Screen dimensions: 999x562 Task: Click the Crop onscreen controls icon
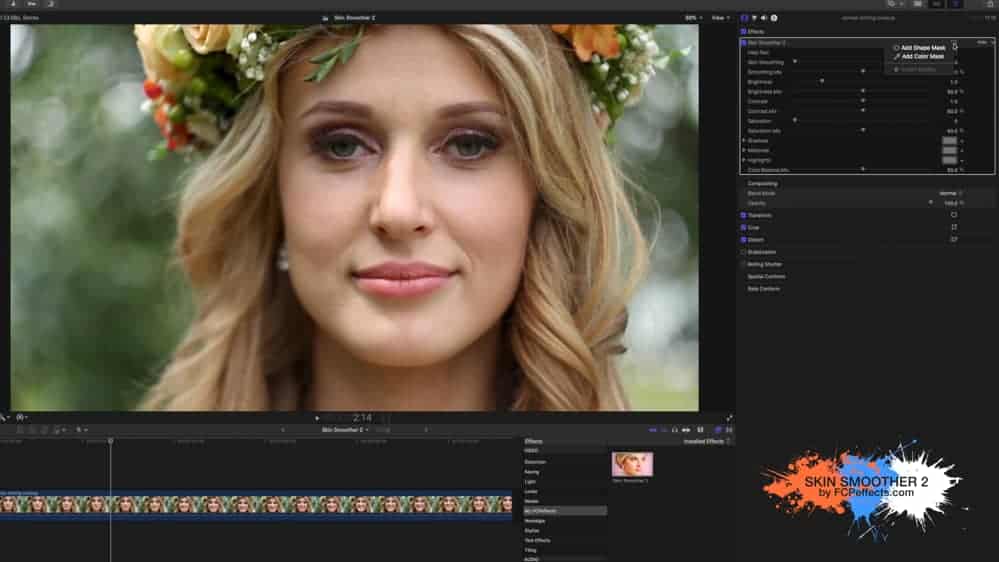coord(954,227)
